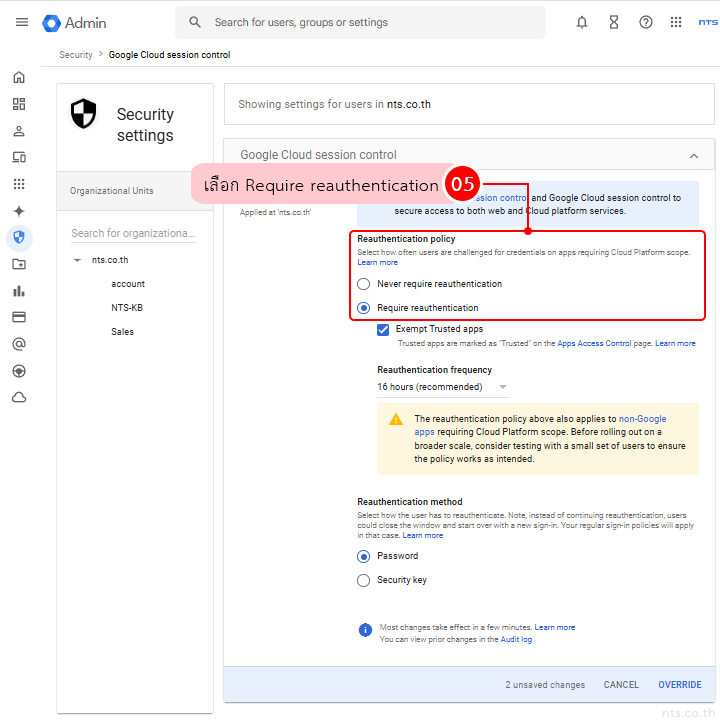Open Apps grid icon in sidebar
Image resolution: width=720 pixels, height=722 pixels.
pos(19,184)
